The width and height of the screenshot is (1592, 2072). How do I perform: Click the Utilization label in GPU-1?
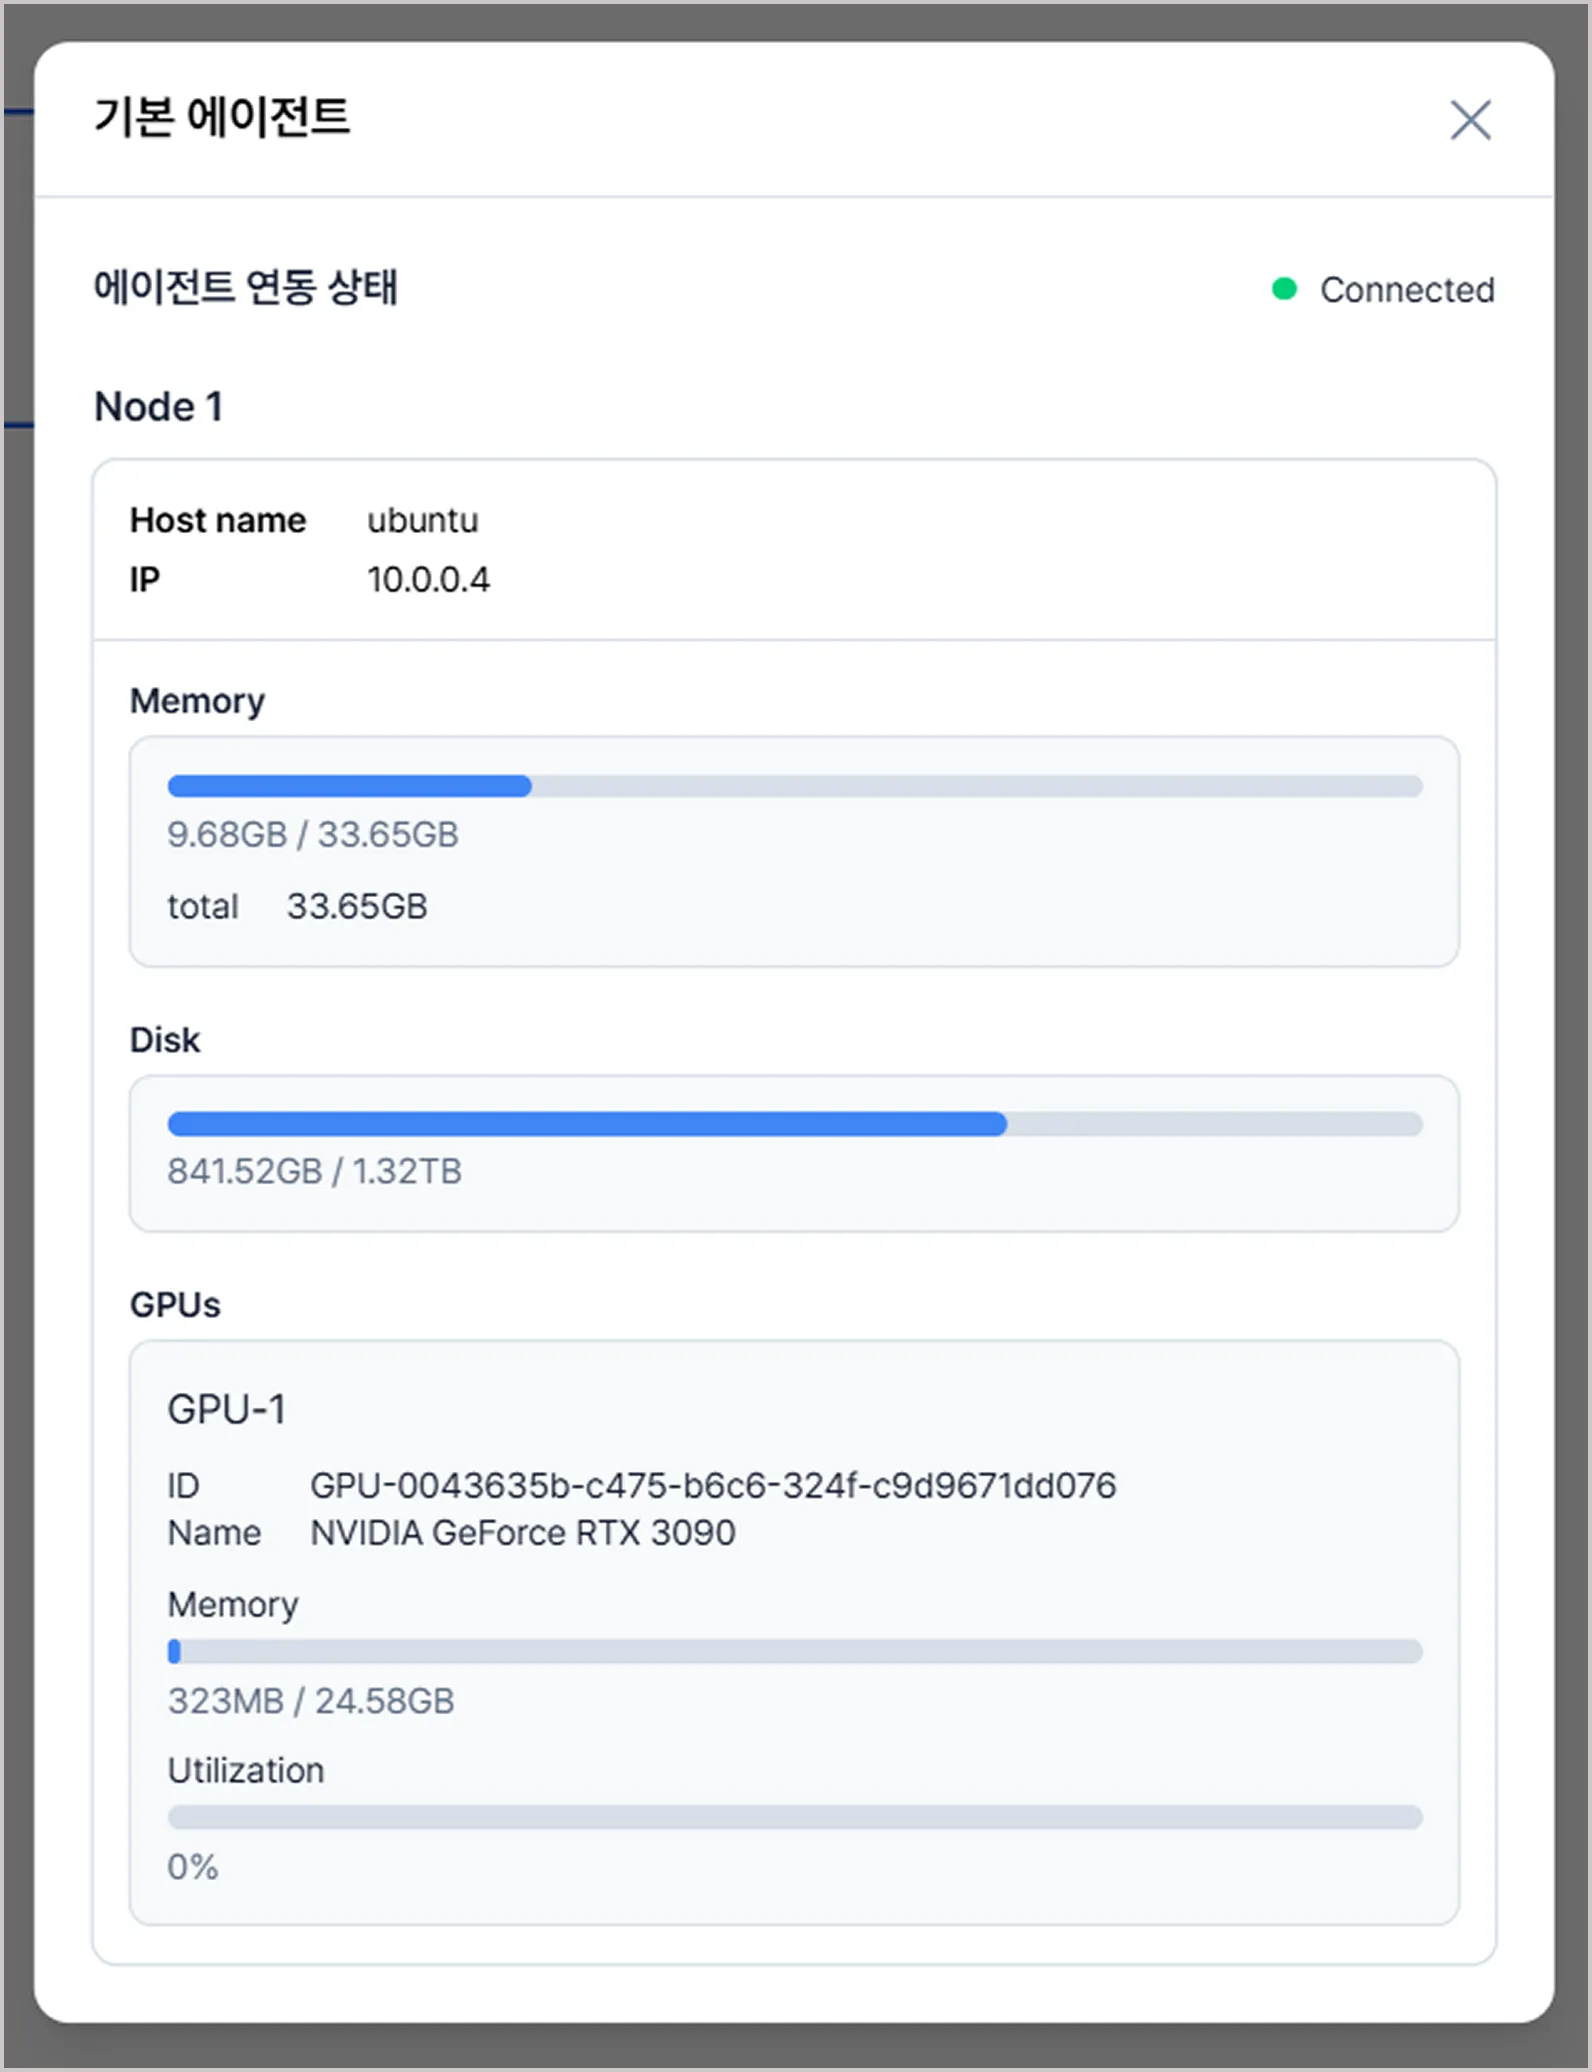(246, 1771)
